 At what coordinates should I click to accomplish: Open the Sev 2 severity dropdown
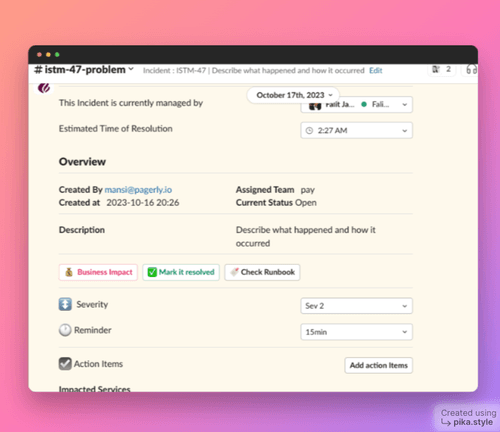pyautogui.click(x=356, y=306)
